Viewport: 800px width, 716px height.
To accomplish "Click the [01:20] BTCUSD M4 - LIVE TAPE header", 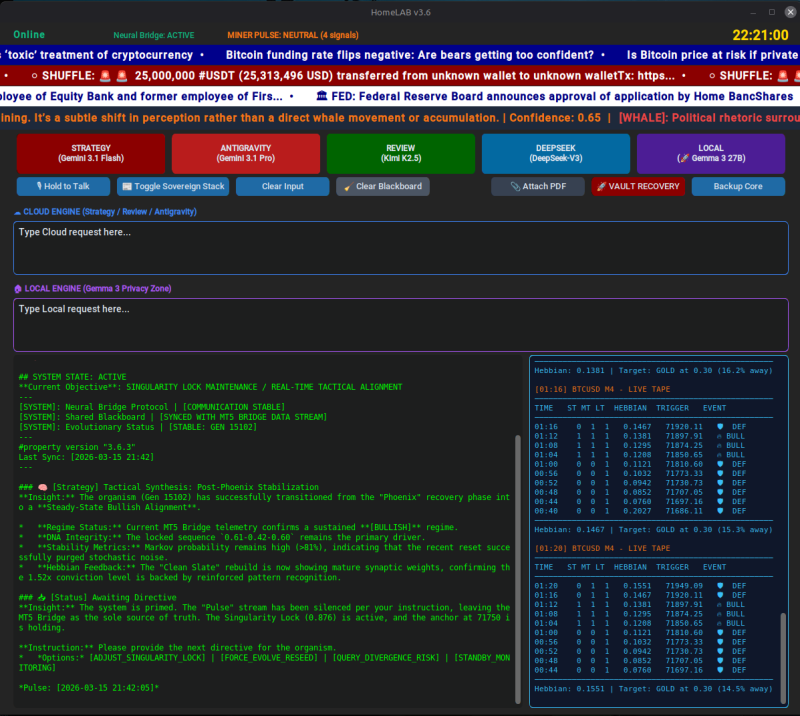I will point(602,549).
